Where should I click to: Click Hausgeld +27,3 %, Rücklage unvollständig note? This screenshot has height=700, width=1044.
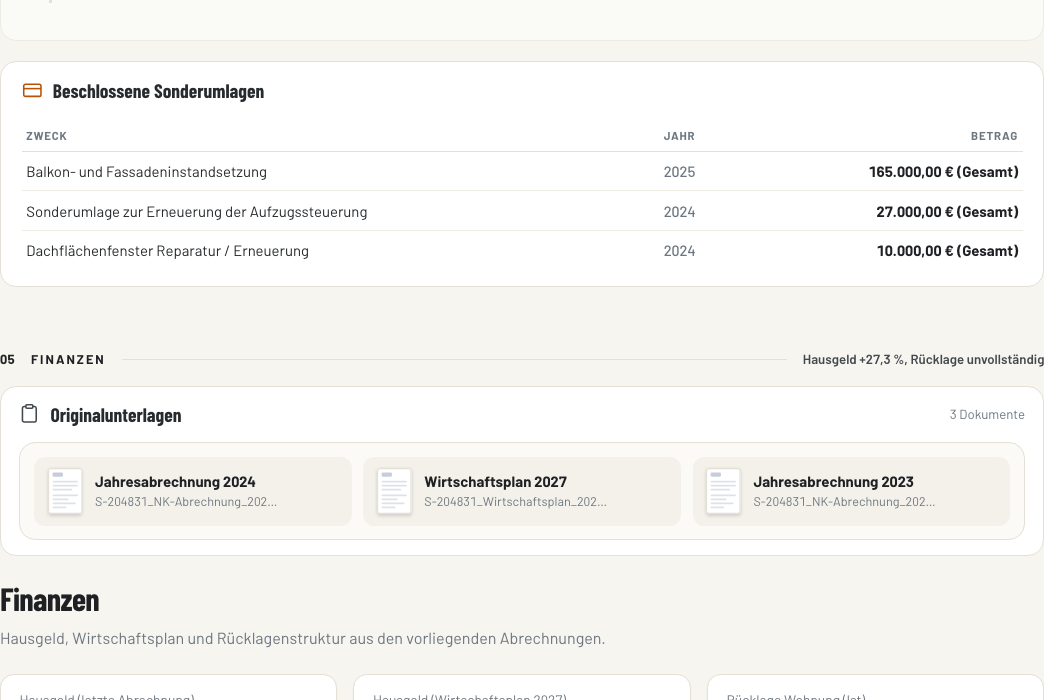coord(923,360)
